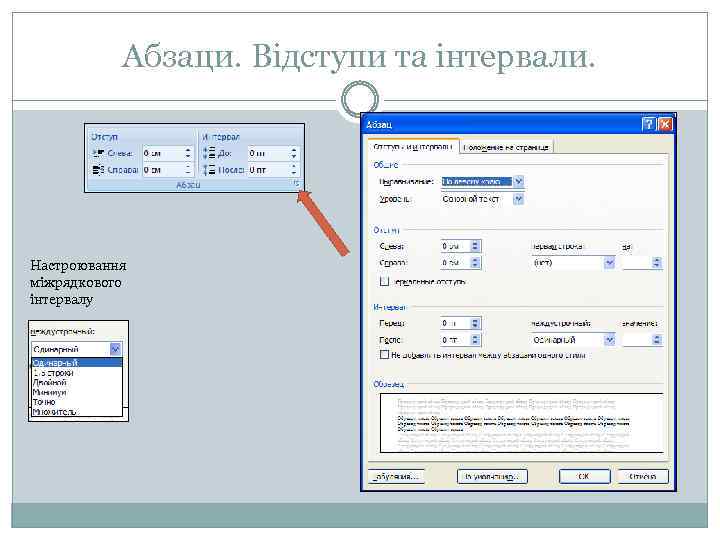Click the ribbon left indent spinner
The width and height of the screenshot is (720, 540).
pos(188,153)
